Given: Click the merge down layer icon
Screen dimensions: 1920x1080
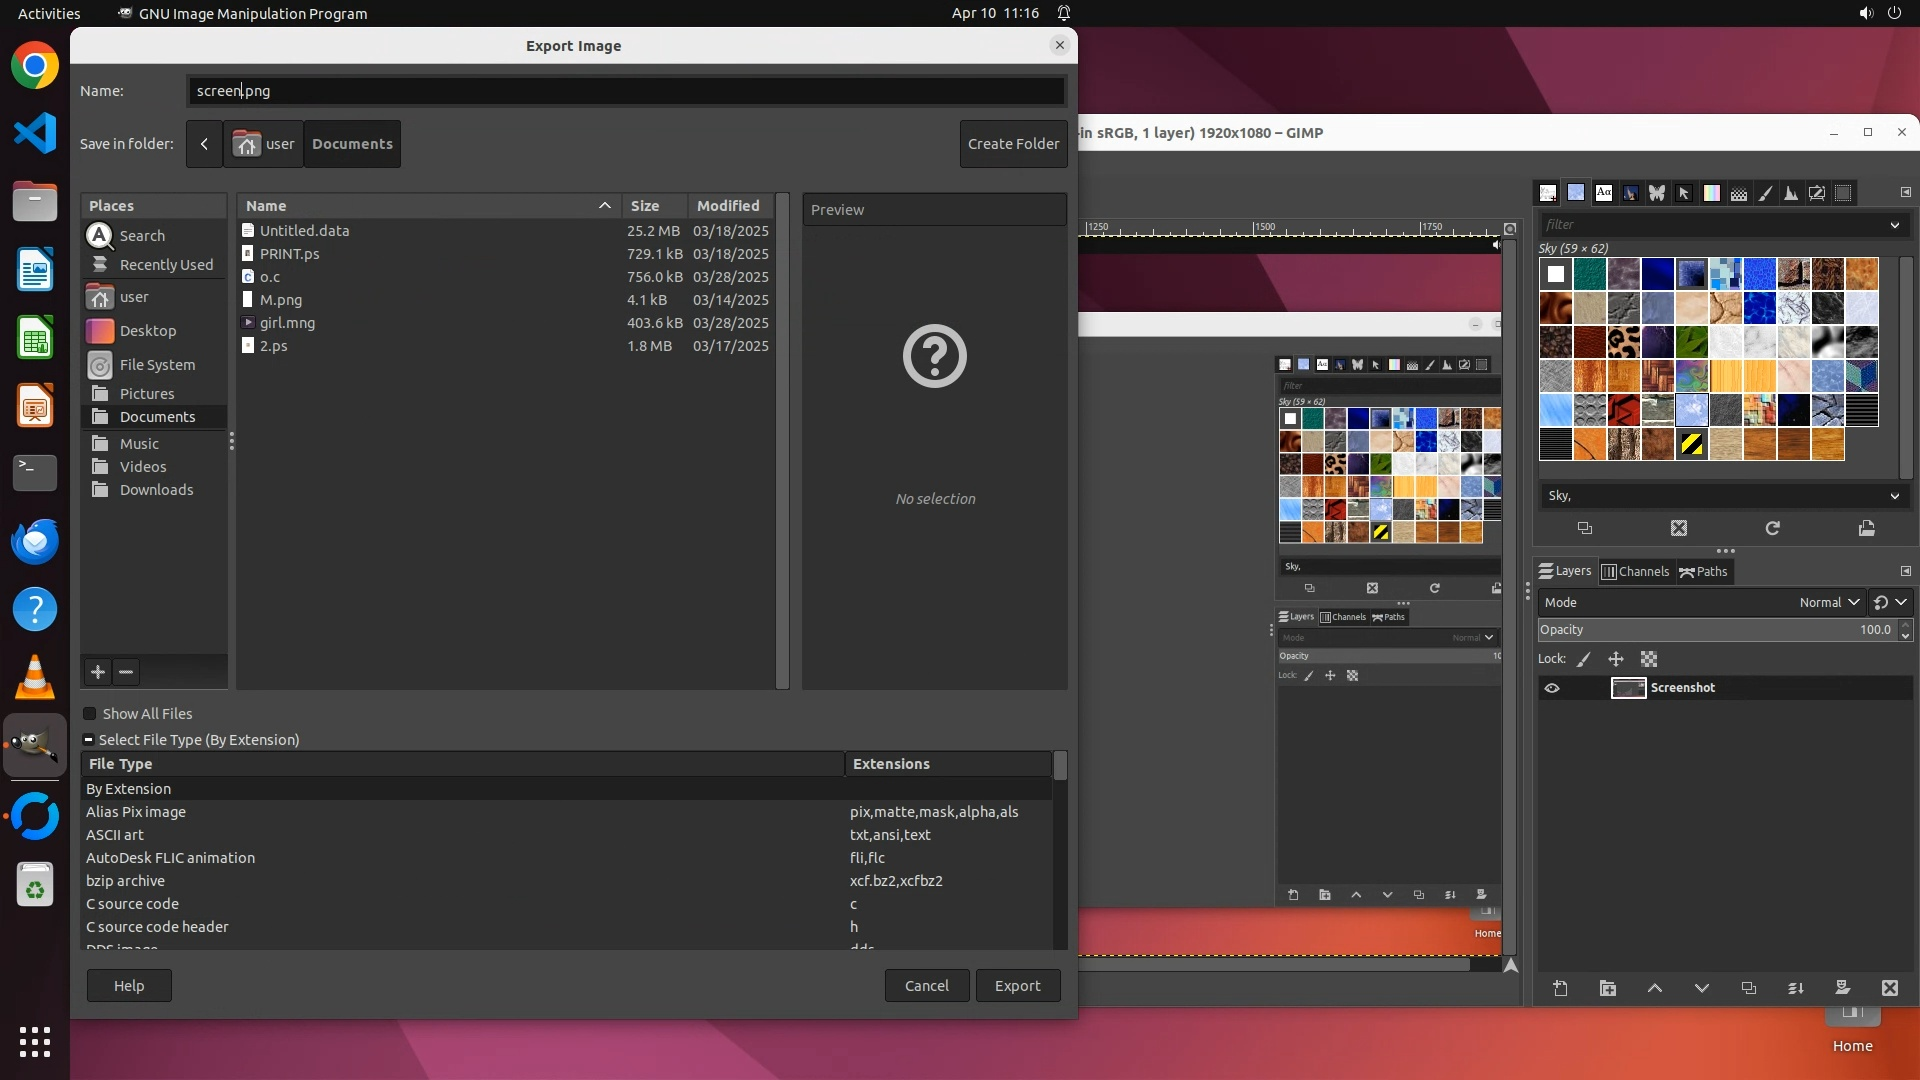Looking at the screenshot, I should pos(1795,988).
